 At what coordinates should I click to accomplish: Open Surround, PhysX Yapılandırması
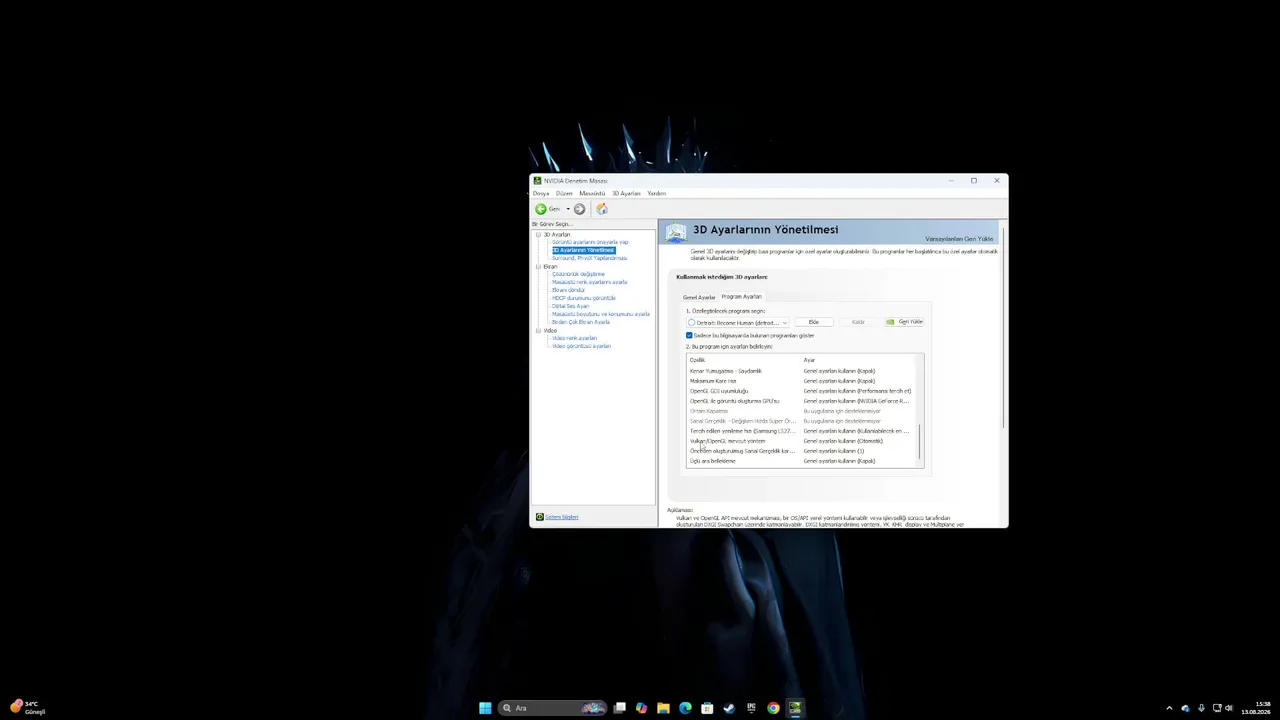pos(589,258)
